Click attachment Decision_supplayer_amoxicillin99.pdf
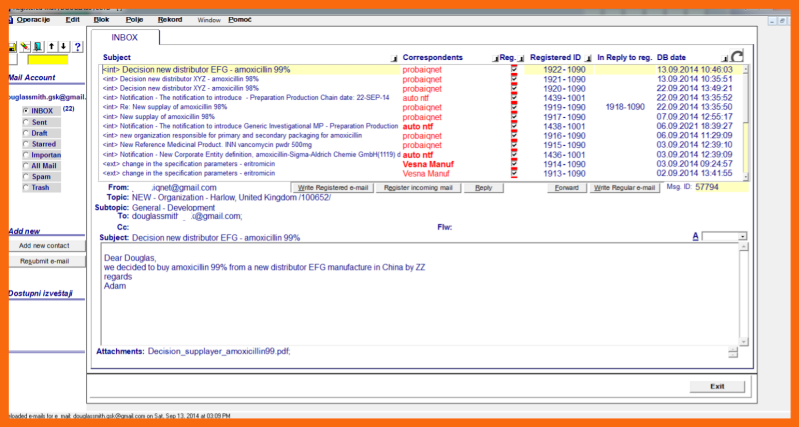This screenshot has height=427, width=799. 219,351
